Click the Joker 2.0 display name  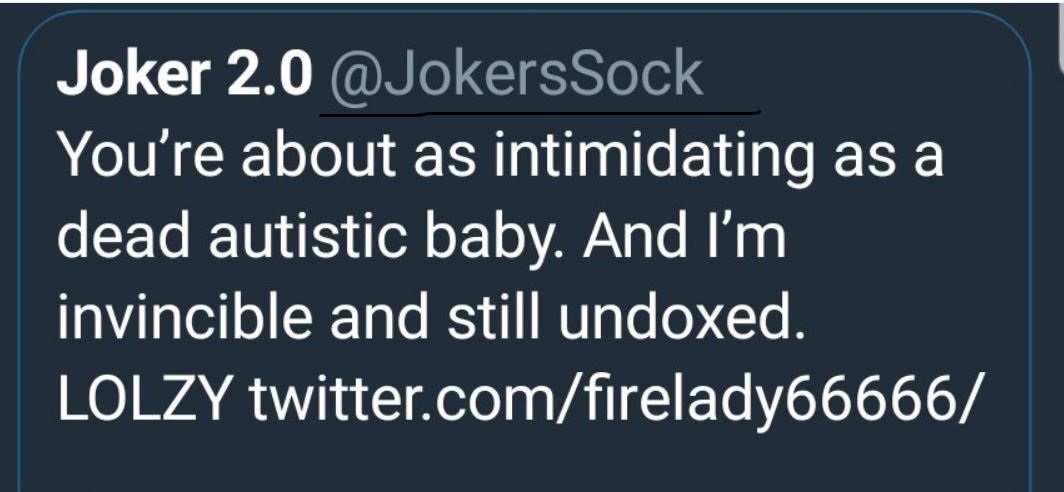click(x=185, y=76)
